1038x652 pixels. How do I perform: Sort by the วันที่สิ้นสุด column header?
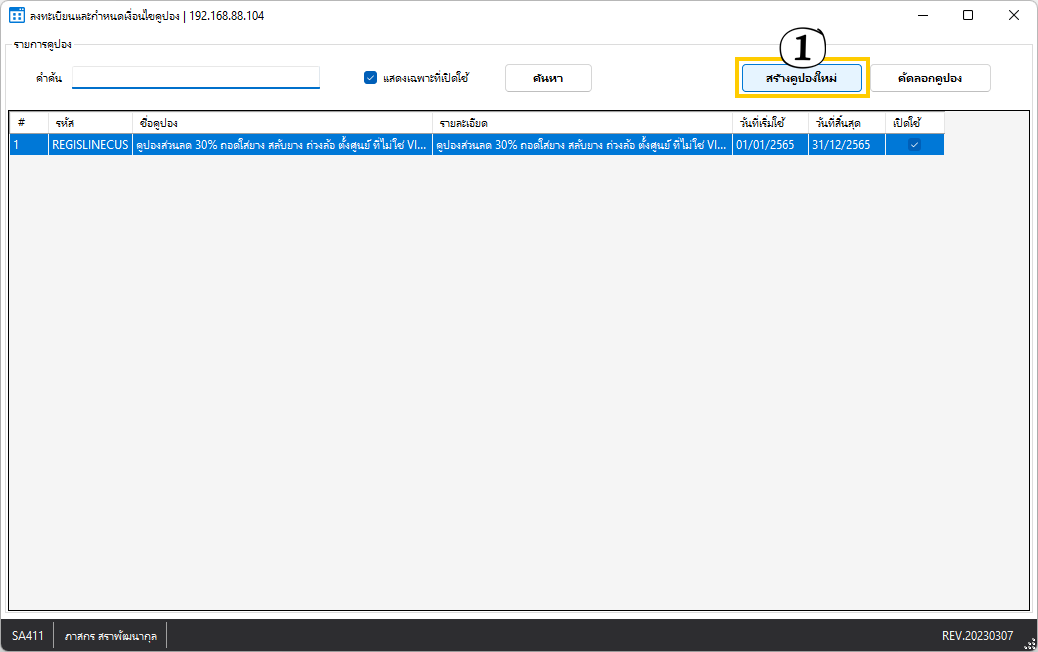(x=847, y=123)
